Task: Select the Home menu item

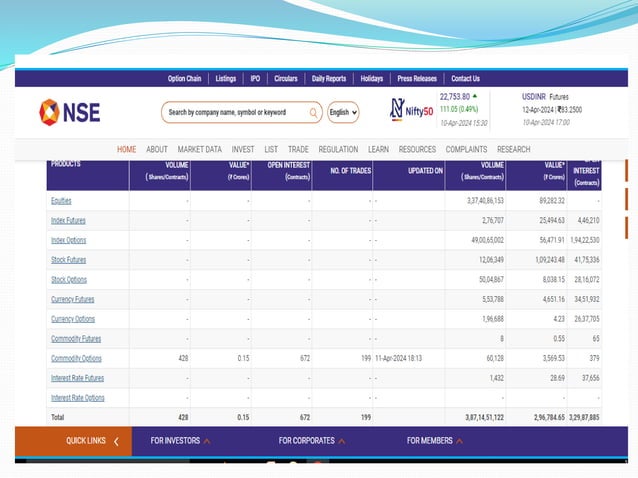Action: (x=126, y=149)
